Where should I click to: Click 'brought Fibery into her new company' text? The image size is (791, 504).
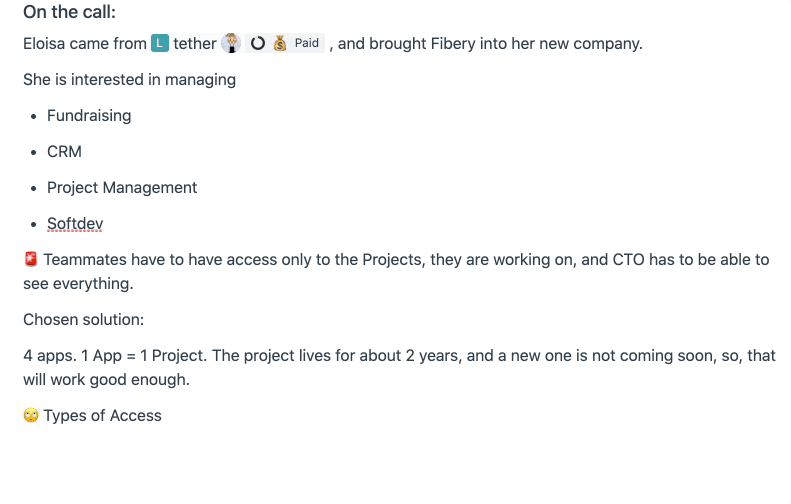(505, 44)
